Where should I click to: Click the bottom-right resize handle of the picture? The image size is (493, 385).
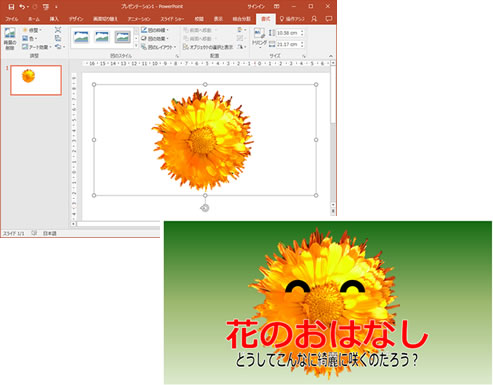316,195
